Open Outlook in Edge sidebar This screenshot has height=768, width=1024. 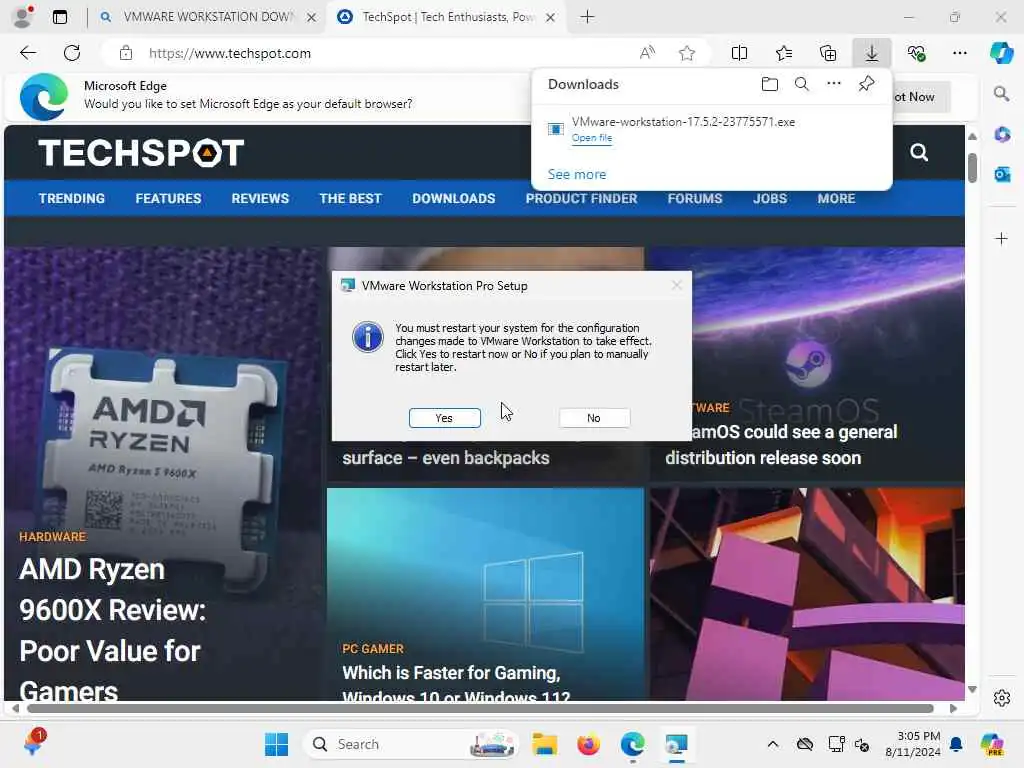(1002, 174)
